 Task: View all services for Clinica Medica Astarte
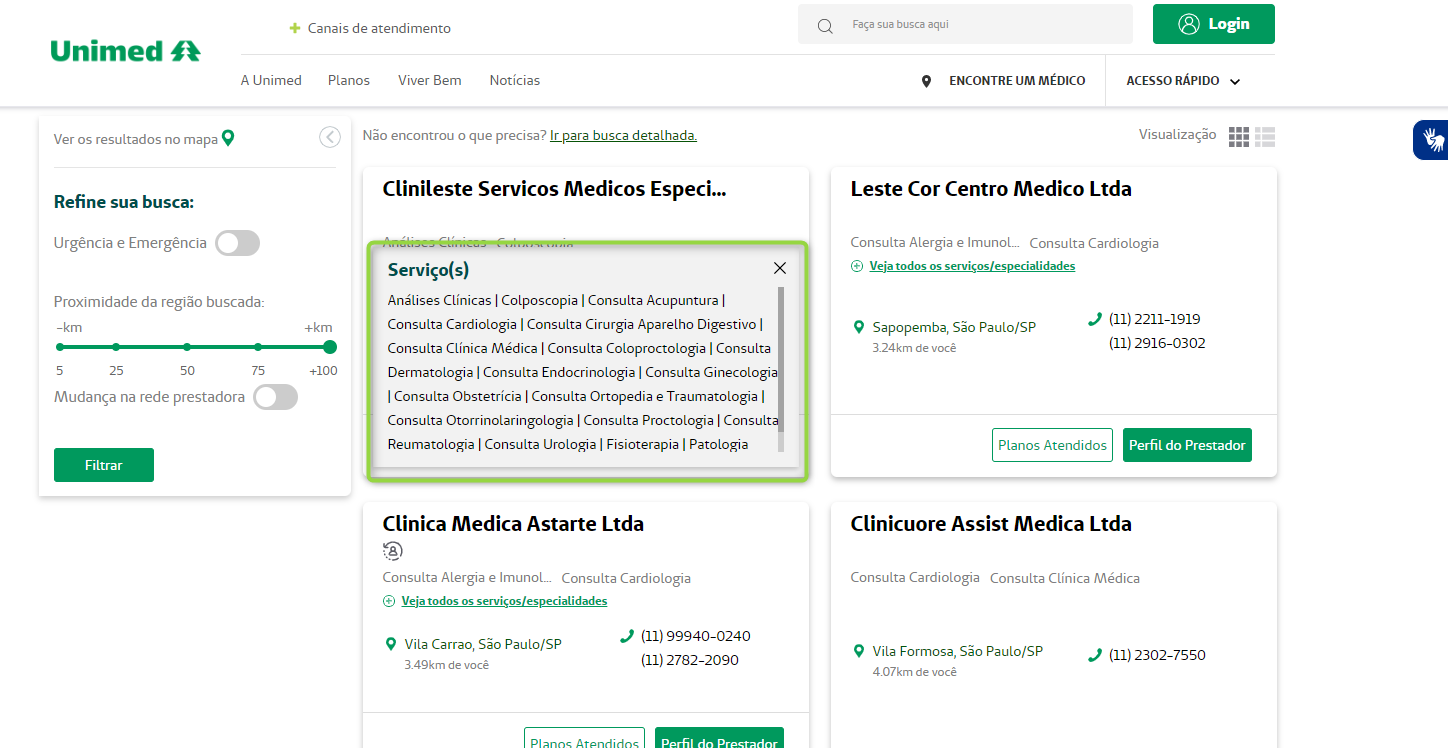point(504,601)
